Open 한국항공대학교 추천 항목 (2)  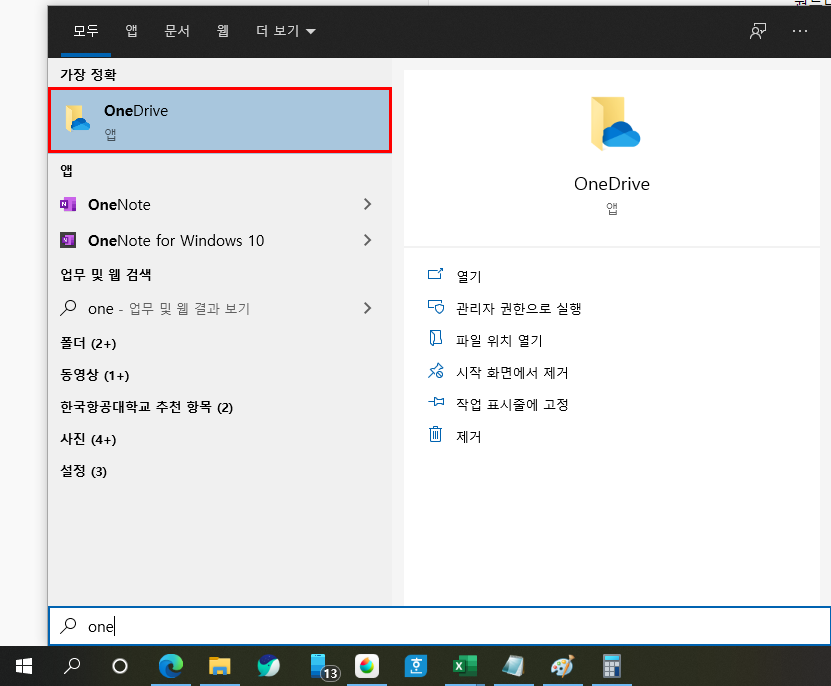click(x=146, y=407)
